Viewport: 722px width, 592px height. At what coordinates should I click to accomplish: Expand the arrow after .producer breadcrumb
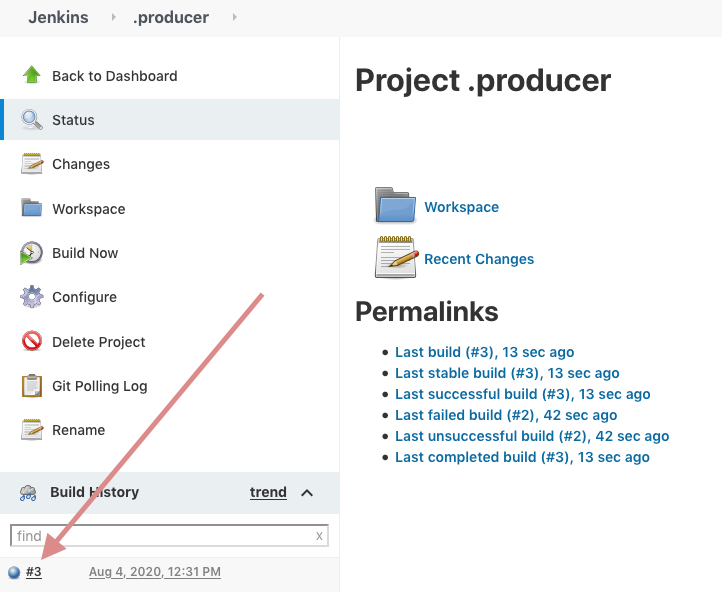pyautogui.click(x=234, y=17)
